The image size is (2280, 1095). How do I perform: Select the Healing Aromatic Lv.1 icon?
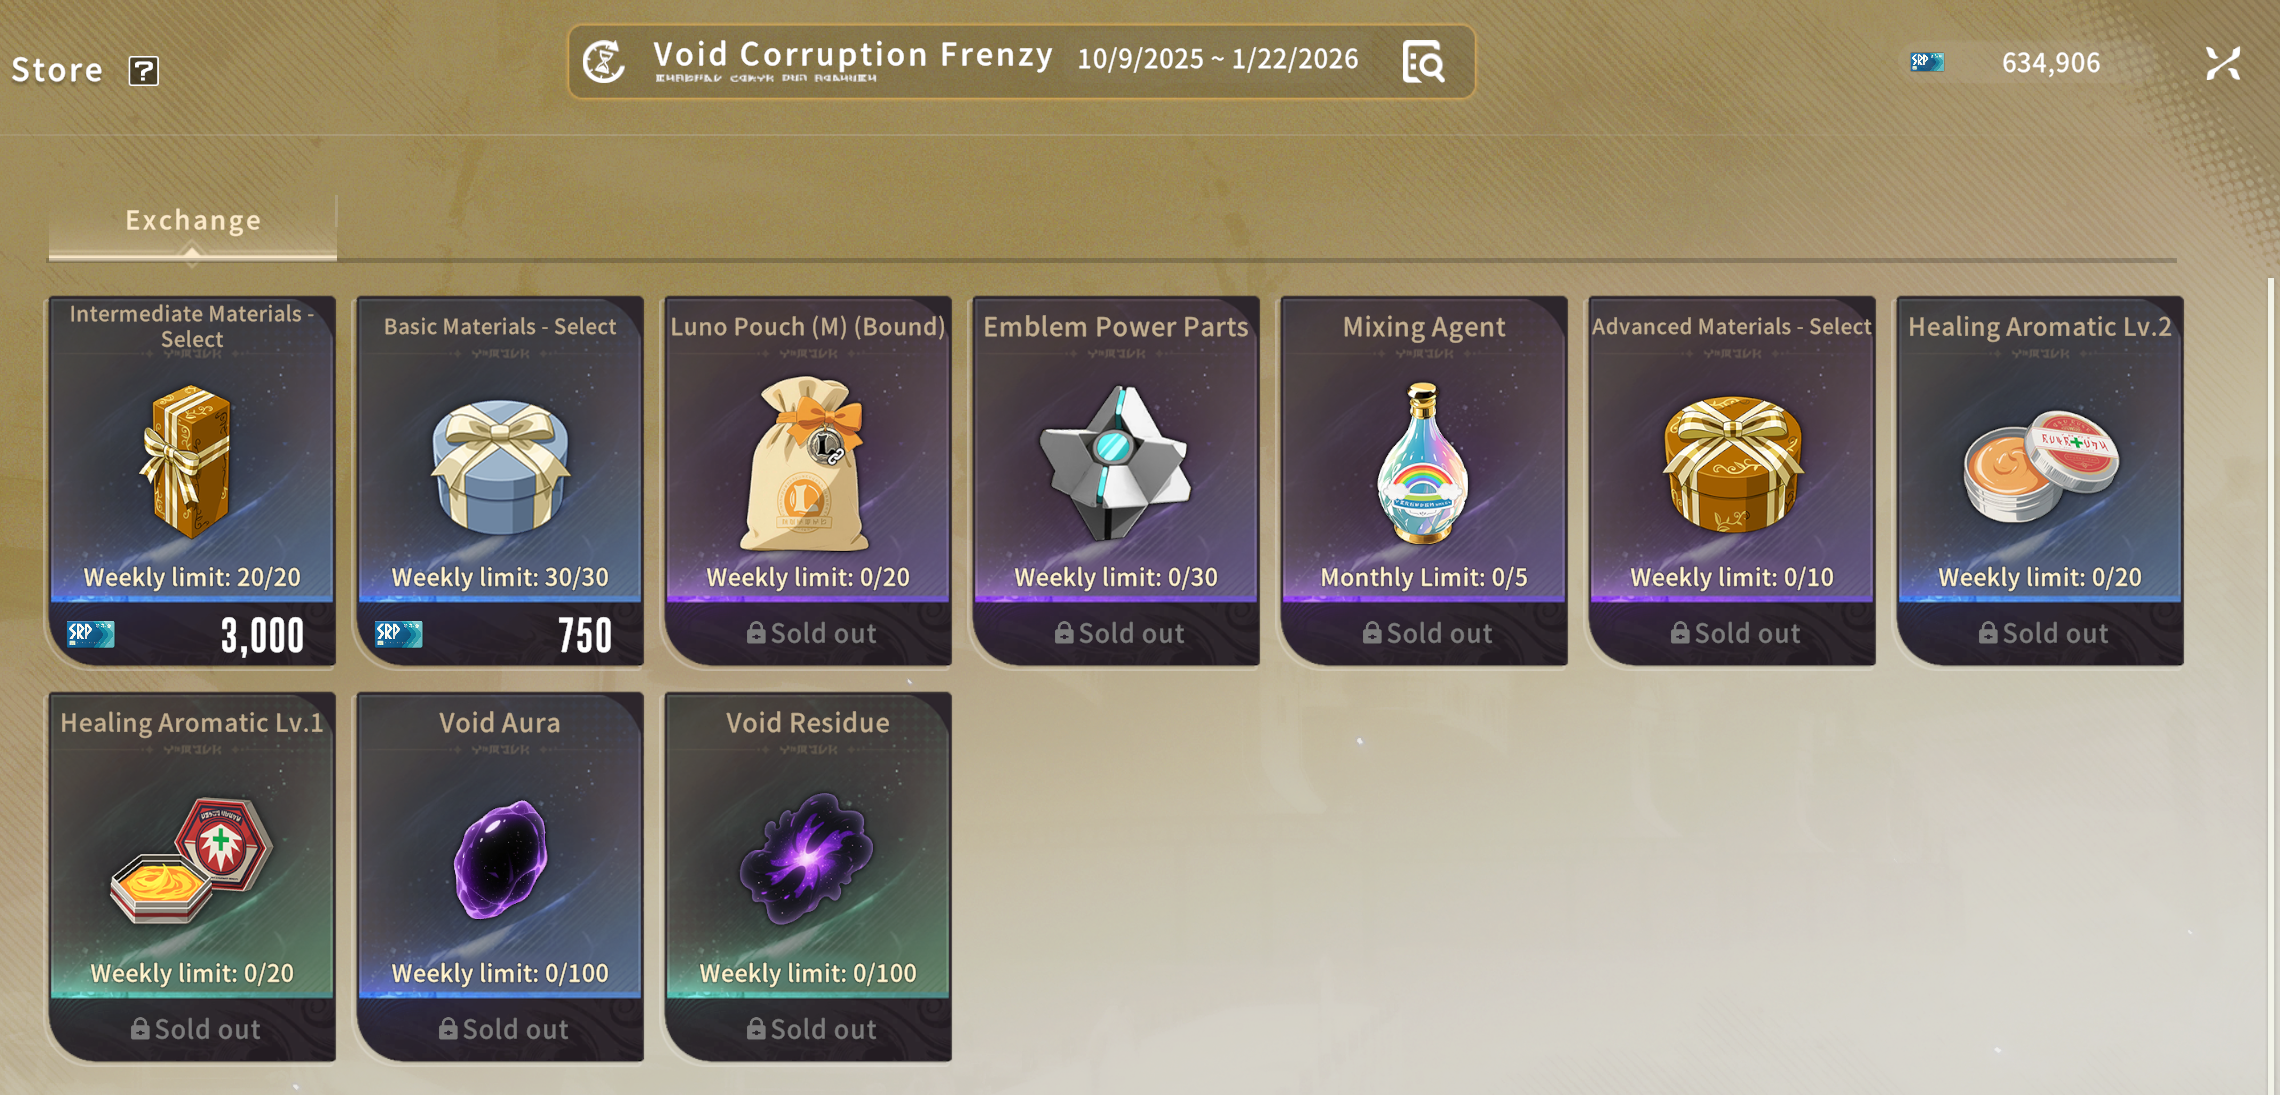pyautogui.click(x=191, y=859)
